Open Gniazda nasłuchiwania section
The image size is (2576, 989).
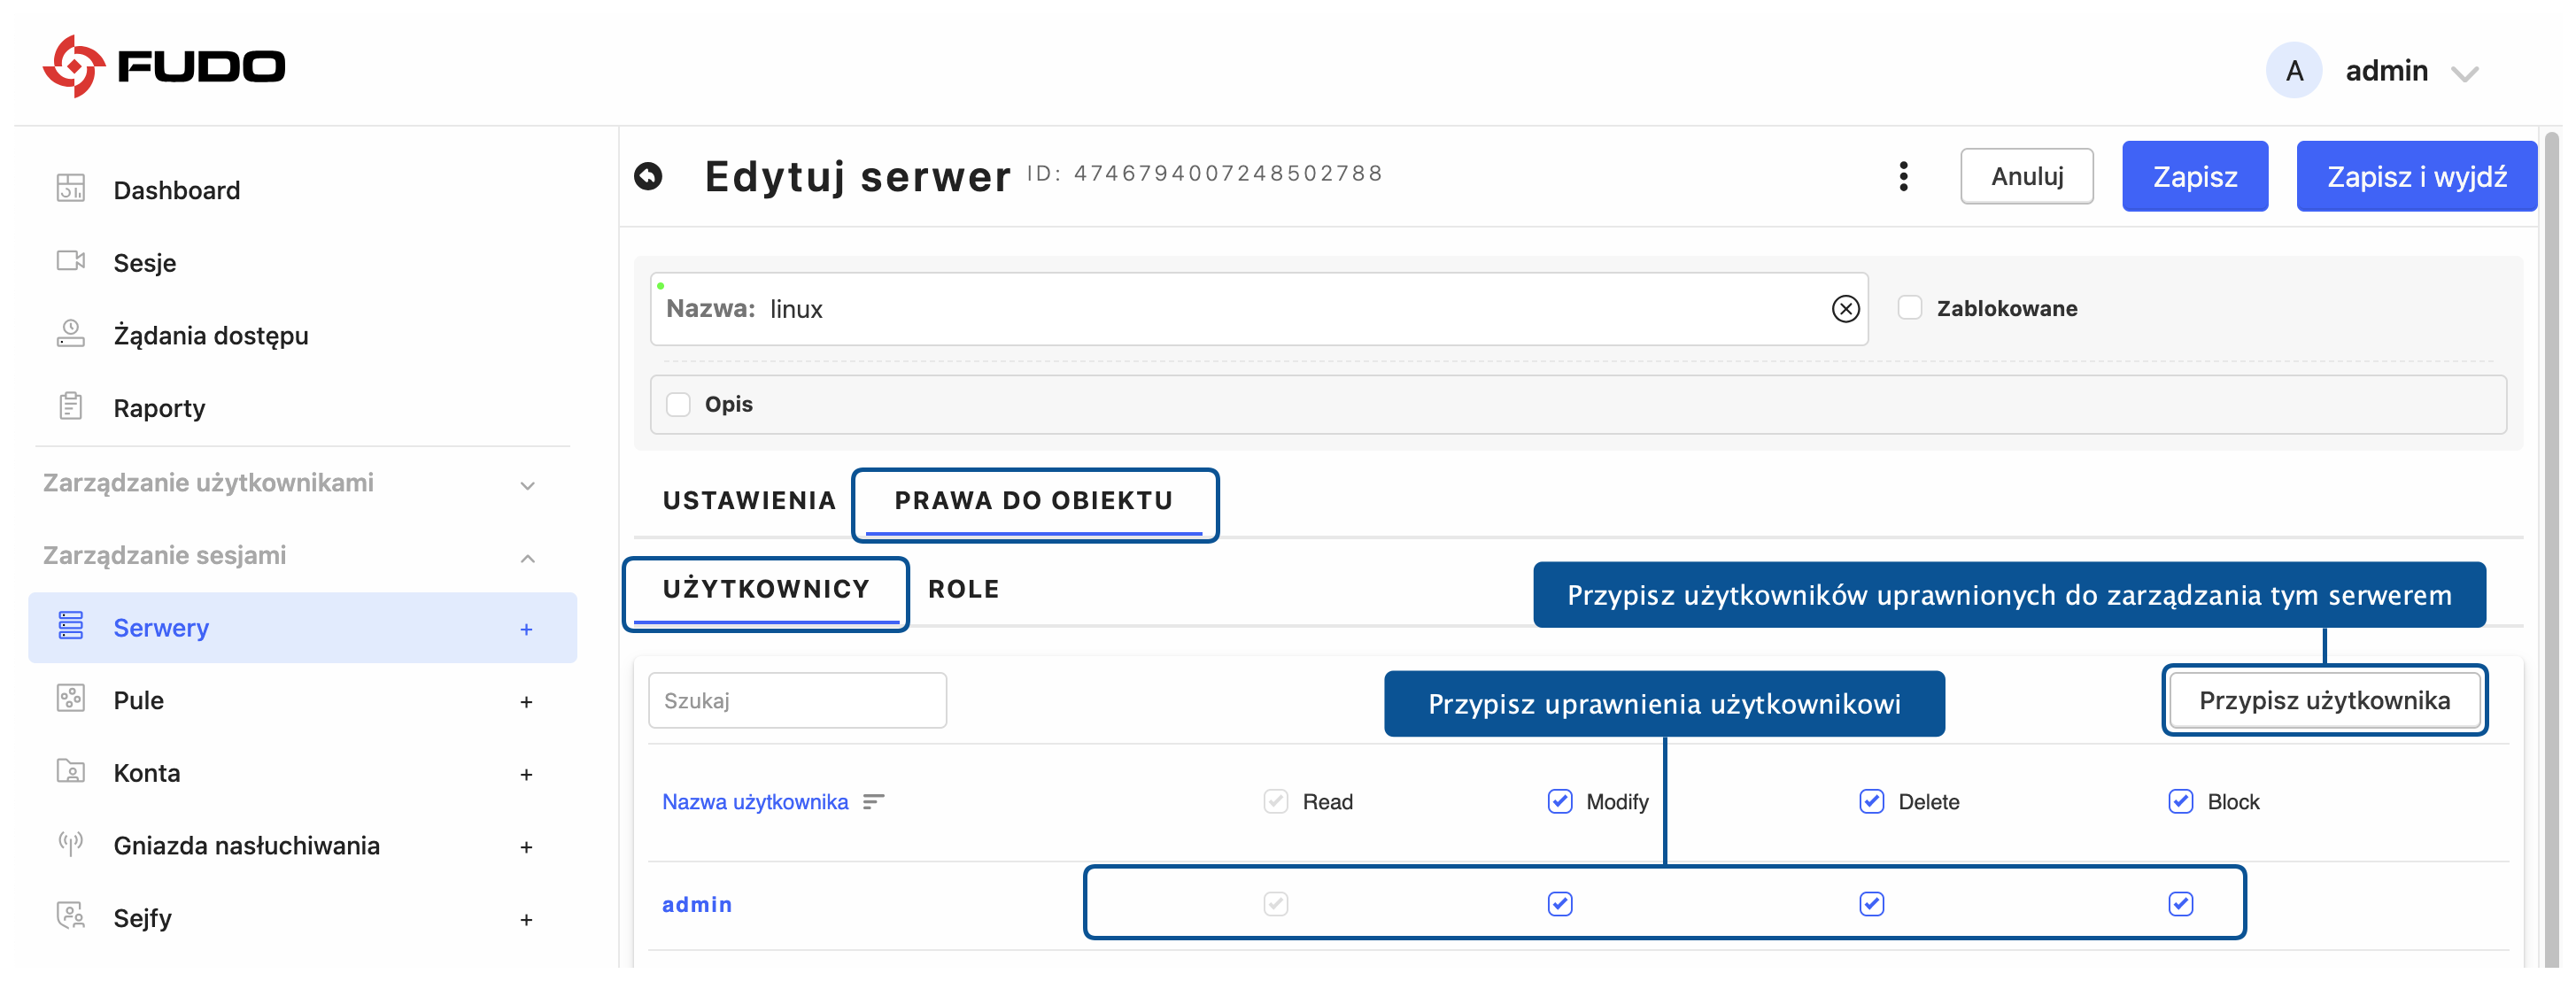tap(246, 846)
